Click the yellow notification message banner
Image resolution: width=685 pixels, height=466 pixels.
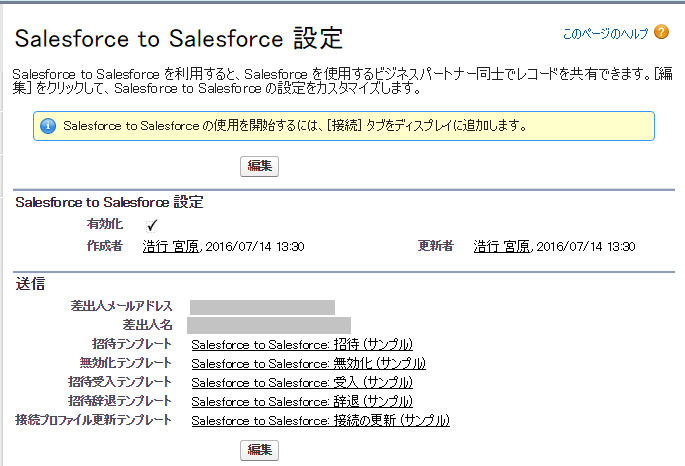pyautogui.click(x=344, y=126)
